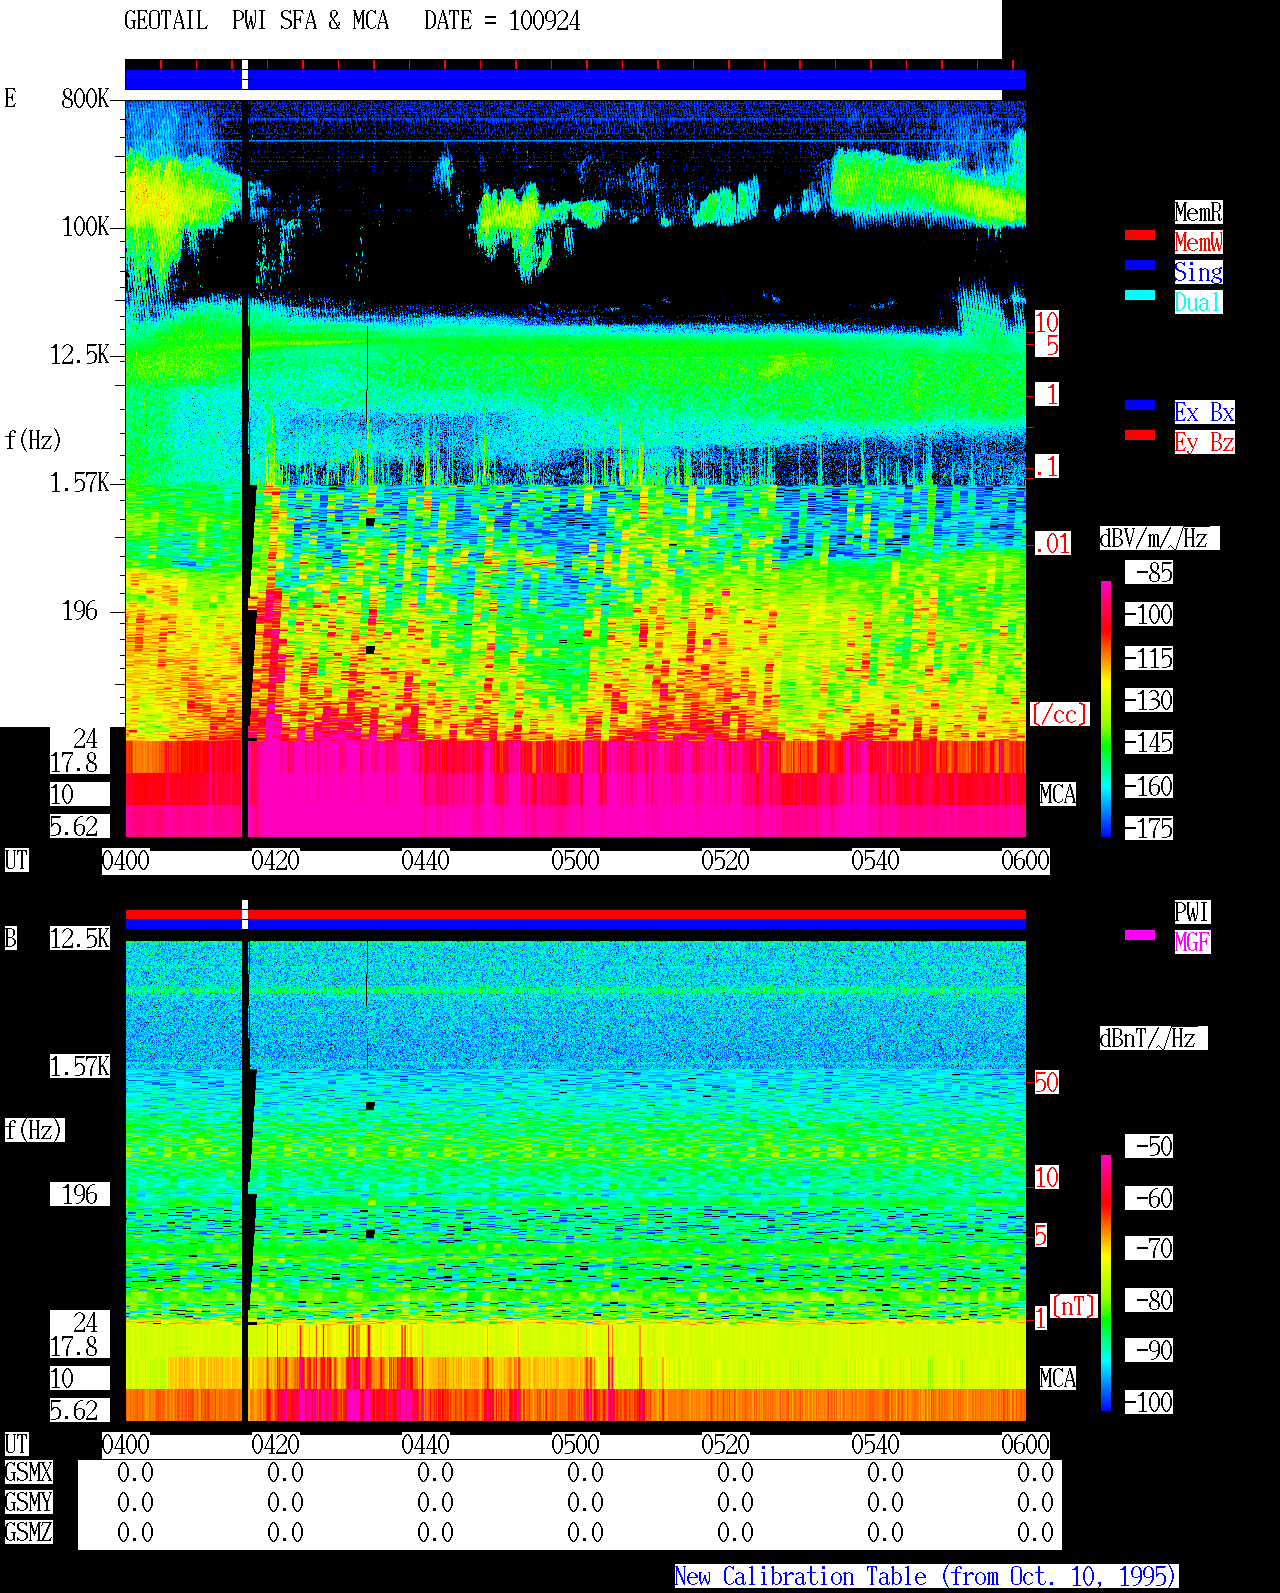Screen dimensions: 1280x1593
Task: Click the GEOTAIL PWI SFA & MCA title
Action: point(256,21)
